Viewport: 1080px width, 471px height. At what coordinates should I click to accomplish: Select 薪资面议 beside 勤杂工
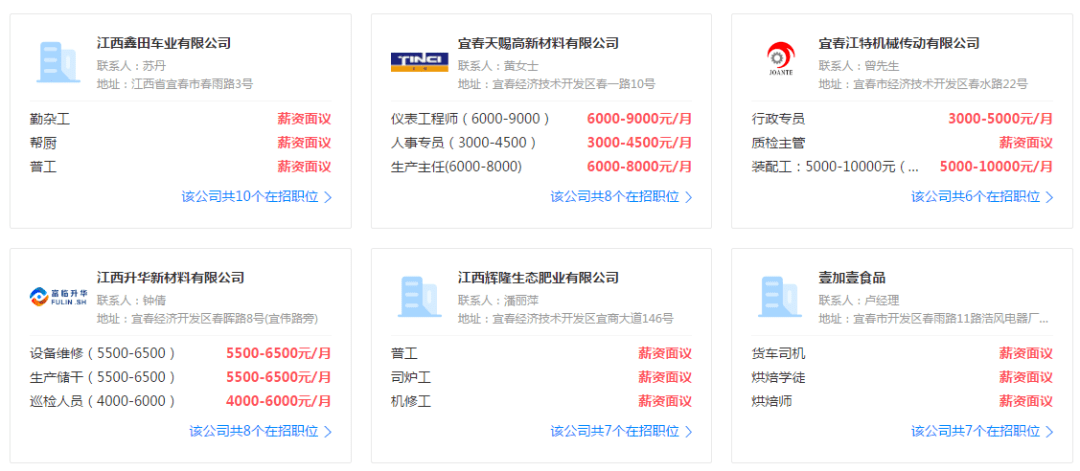(304, 120)
